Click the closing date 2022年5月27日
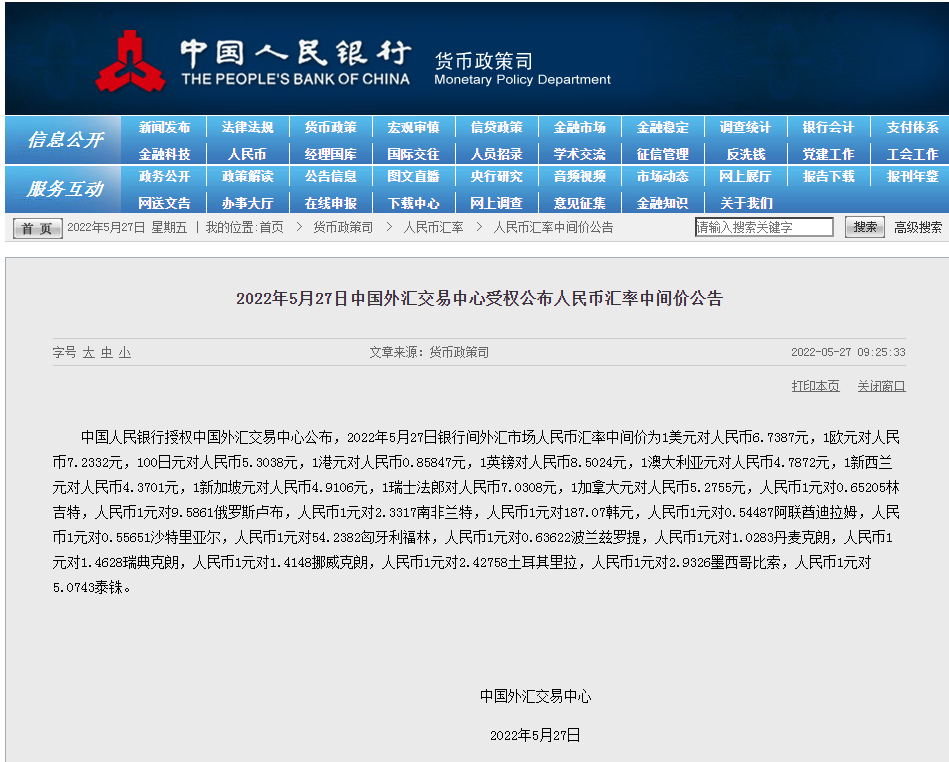The image size is (949, 762). [535, 735]
